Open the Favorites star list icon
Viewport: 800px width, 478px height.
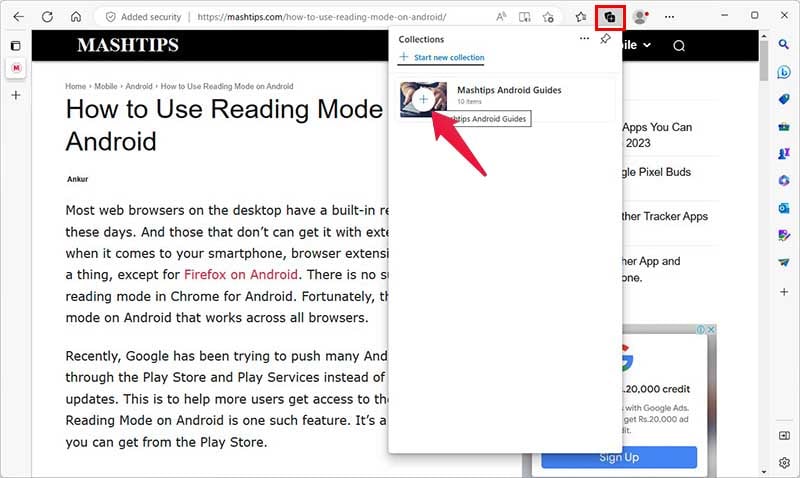click(x=581, y=17)
